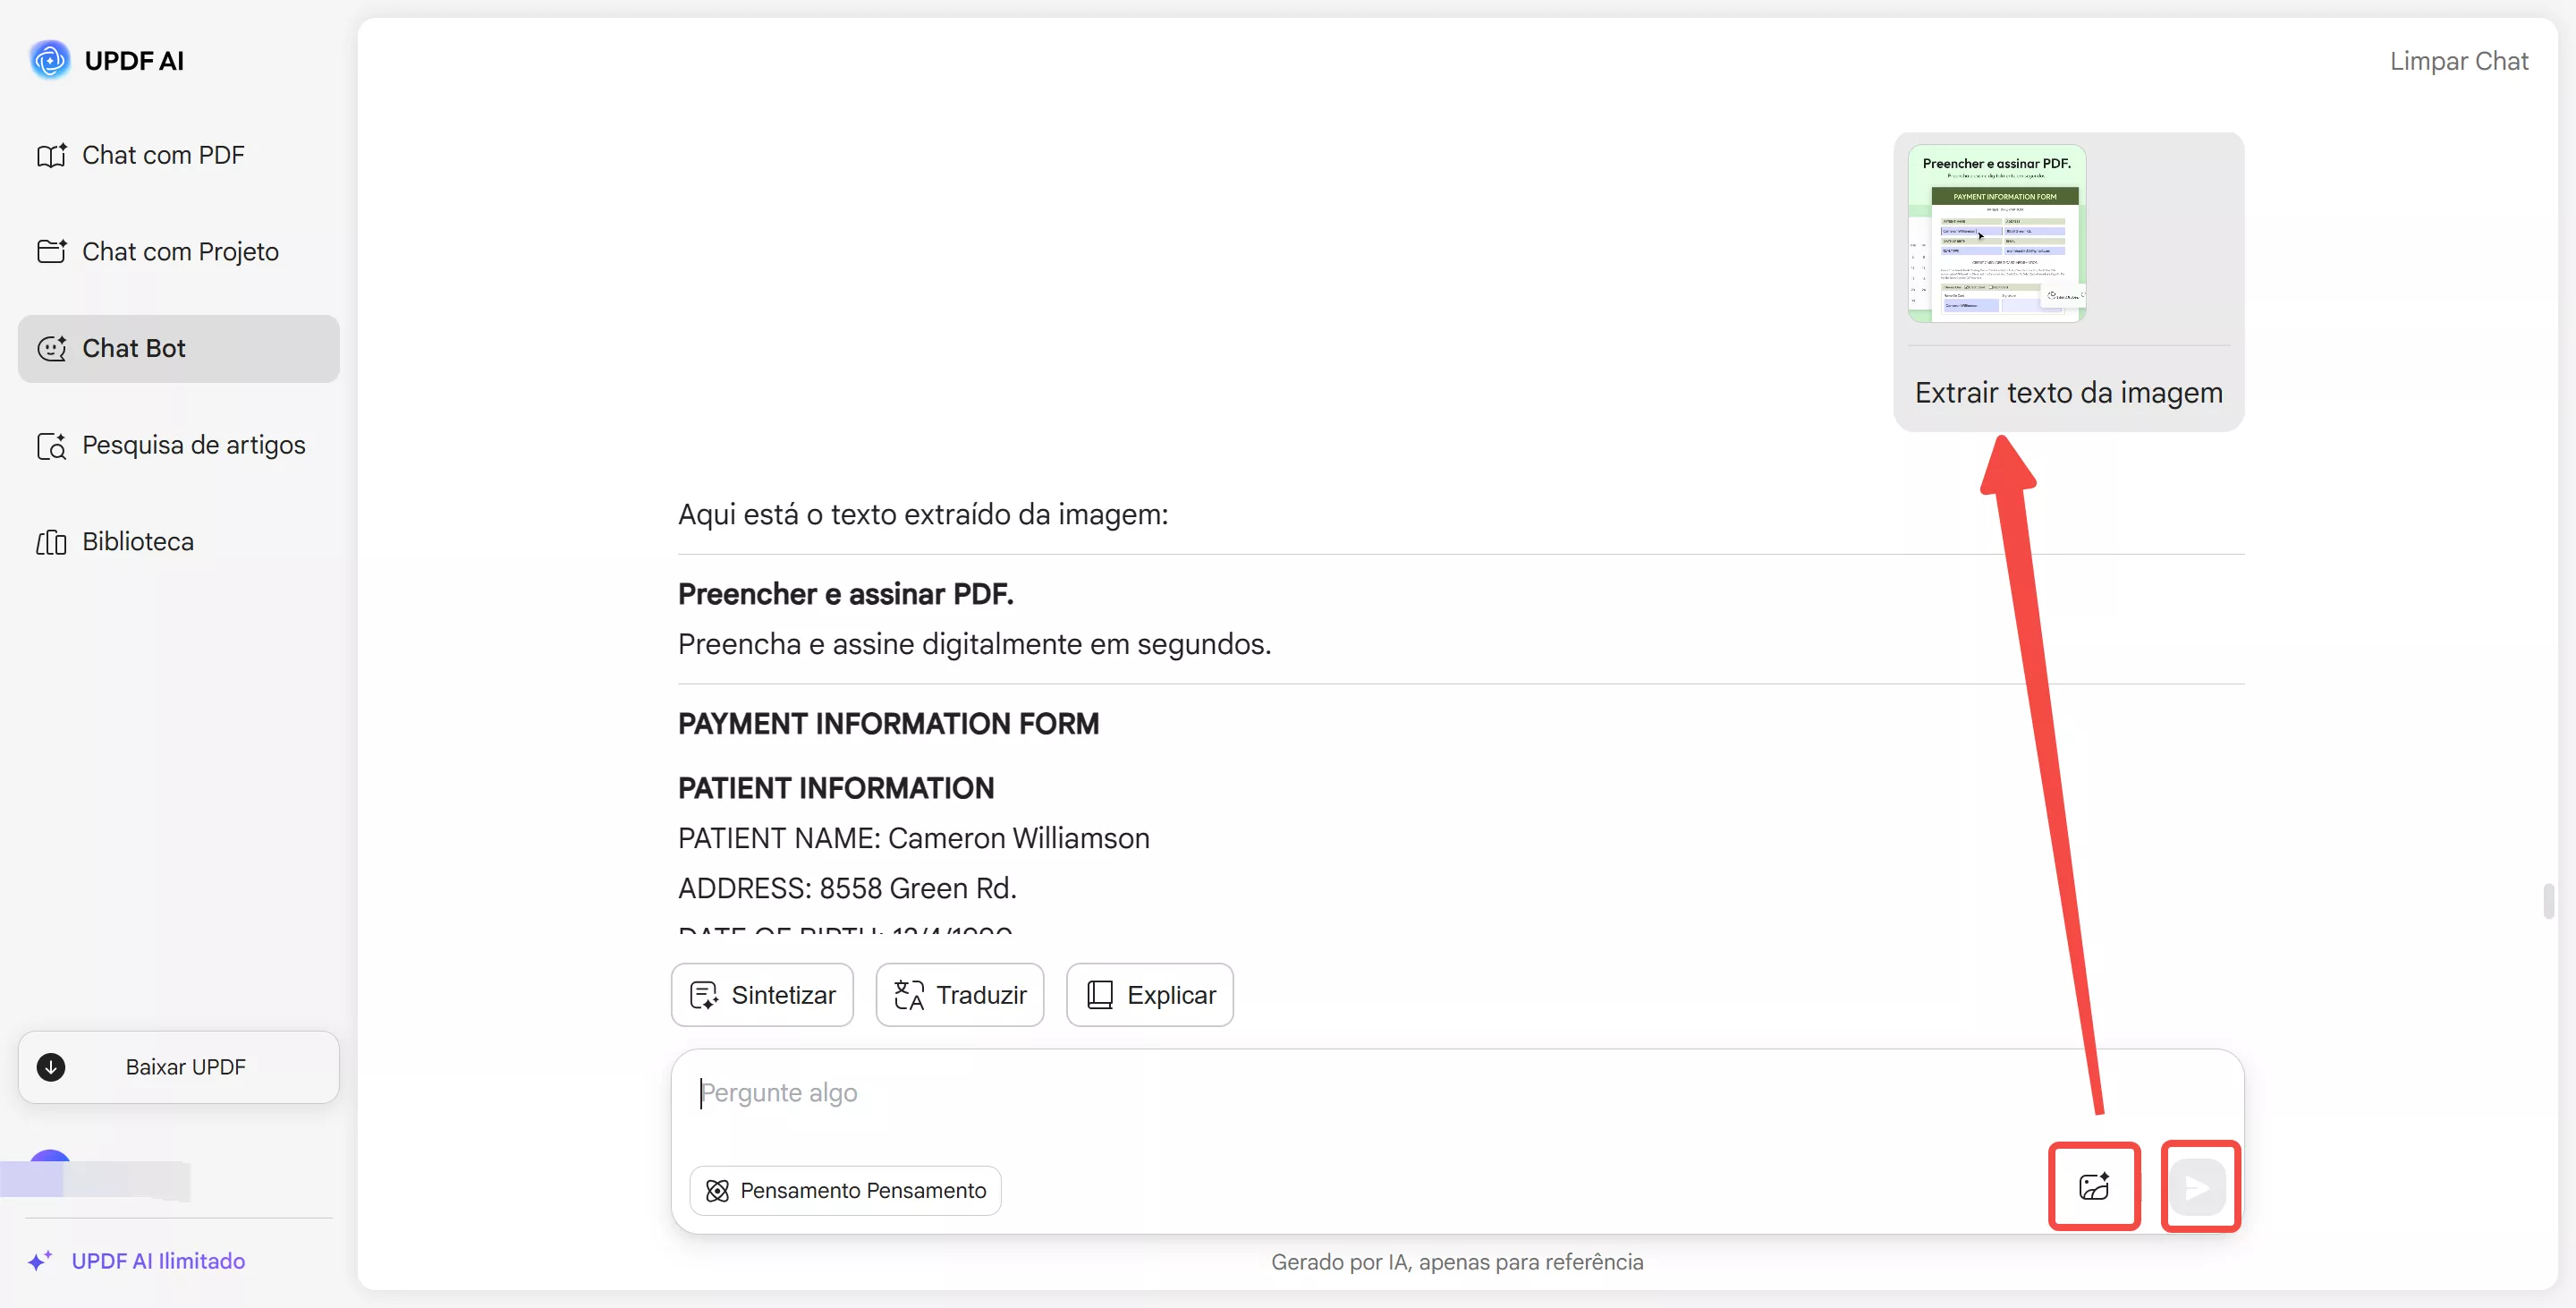Open Pesquisa de artigos page
Image resolution: width=2576 pixels, height=1308 pixels.
click(x=193, y=445)
